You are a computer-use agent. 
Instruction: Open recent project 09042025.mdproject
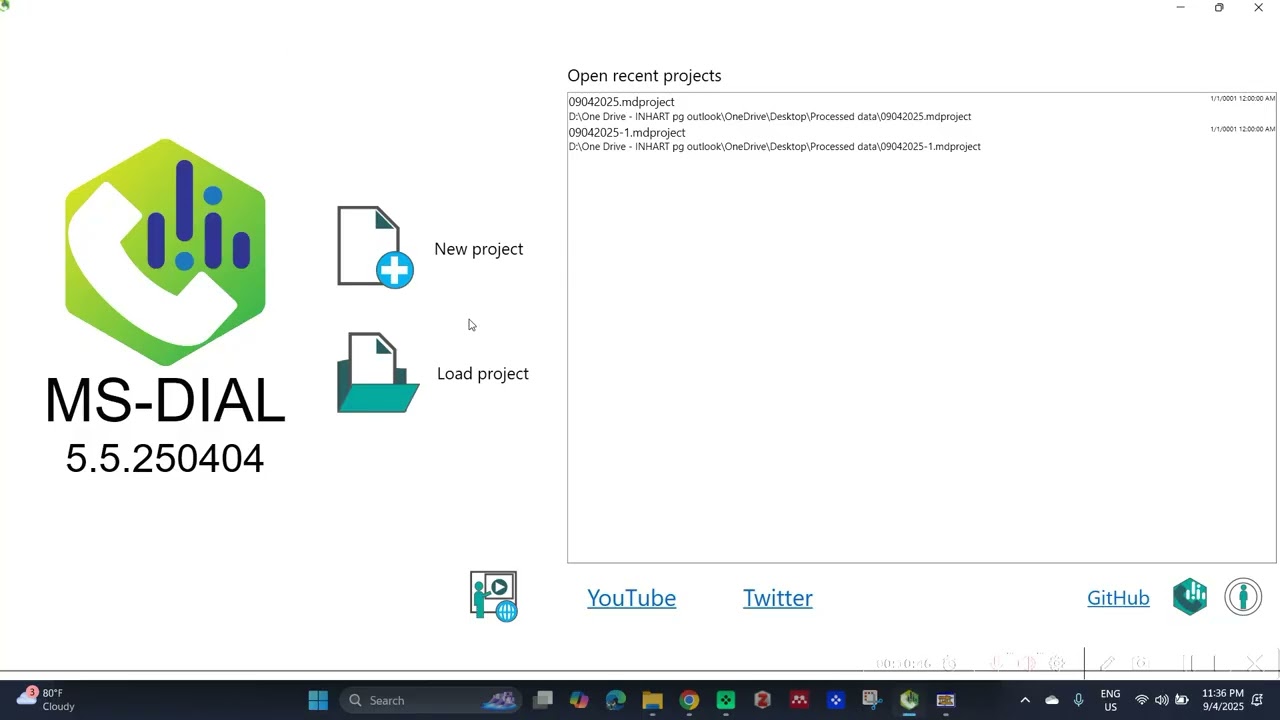pos(621,102)
